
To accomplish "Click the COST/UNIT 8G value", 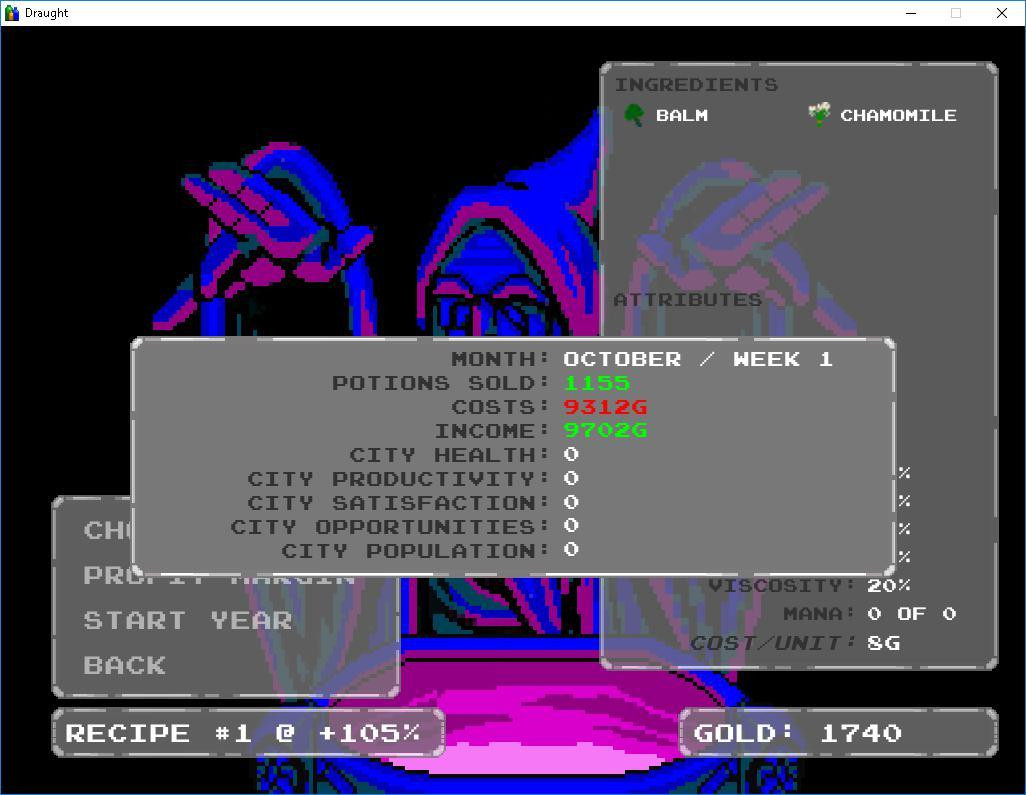I will [883, 643].
